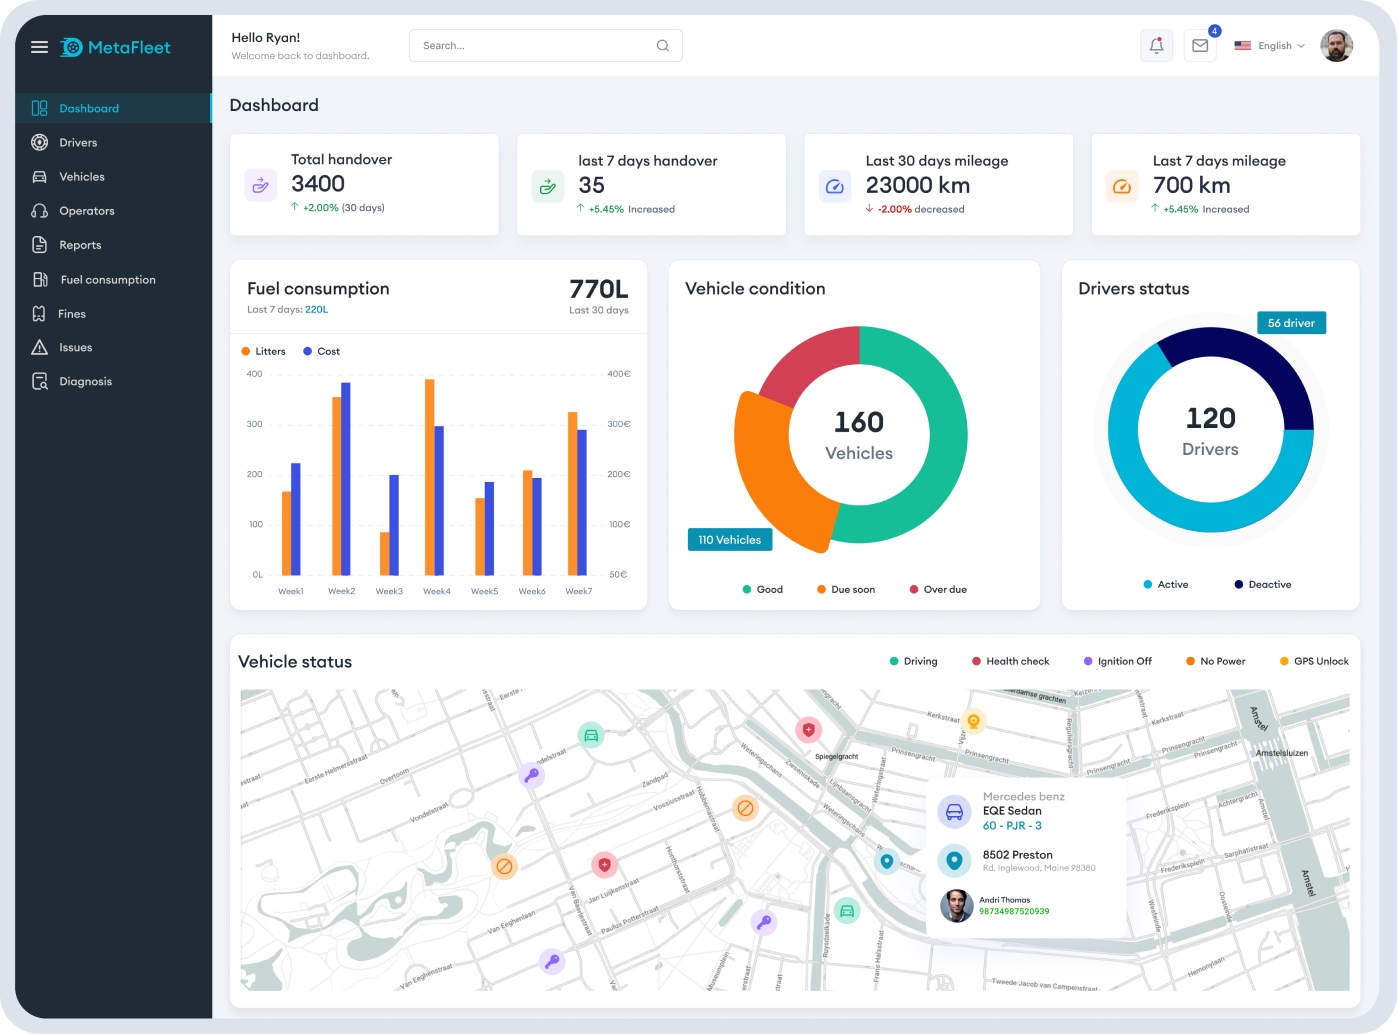Screen dimensions: 1398x1034
Task: Open the English language dropdown
Action: (x=1270, y=46)
